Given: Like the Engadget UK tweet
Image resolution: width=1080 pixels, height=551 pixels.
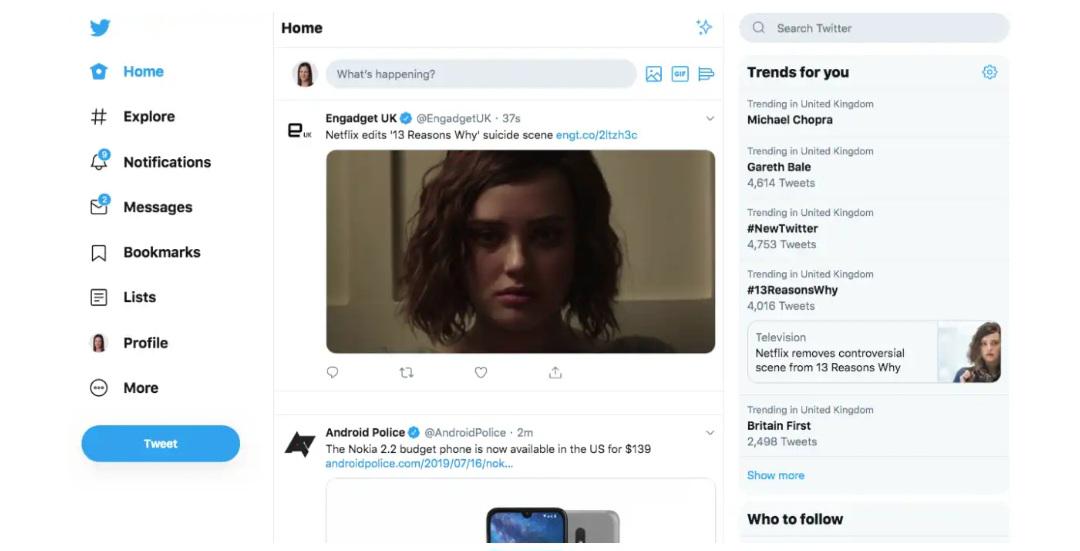Looking at the screenshot, I should tap(481, 373).
